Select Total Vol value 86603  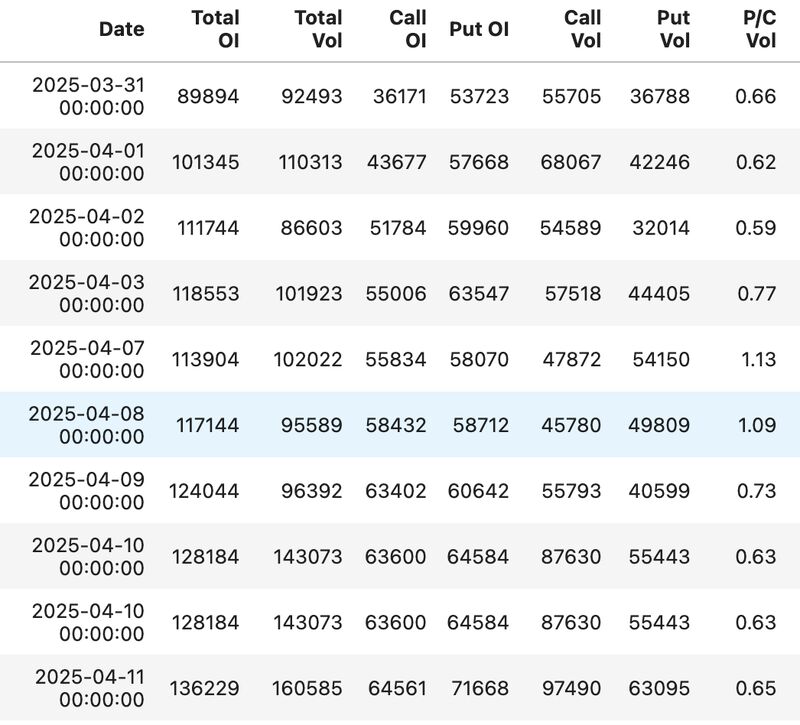(x=311, y=228)
